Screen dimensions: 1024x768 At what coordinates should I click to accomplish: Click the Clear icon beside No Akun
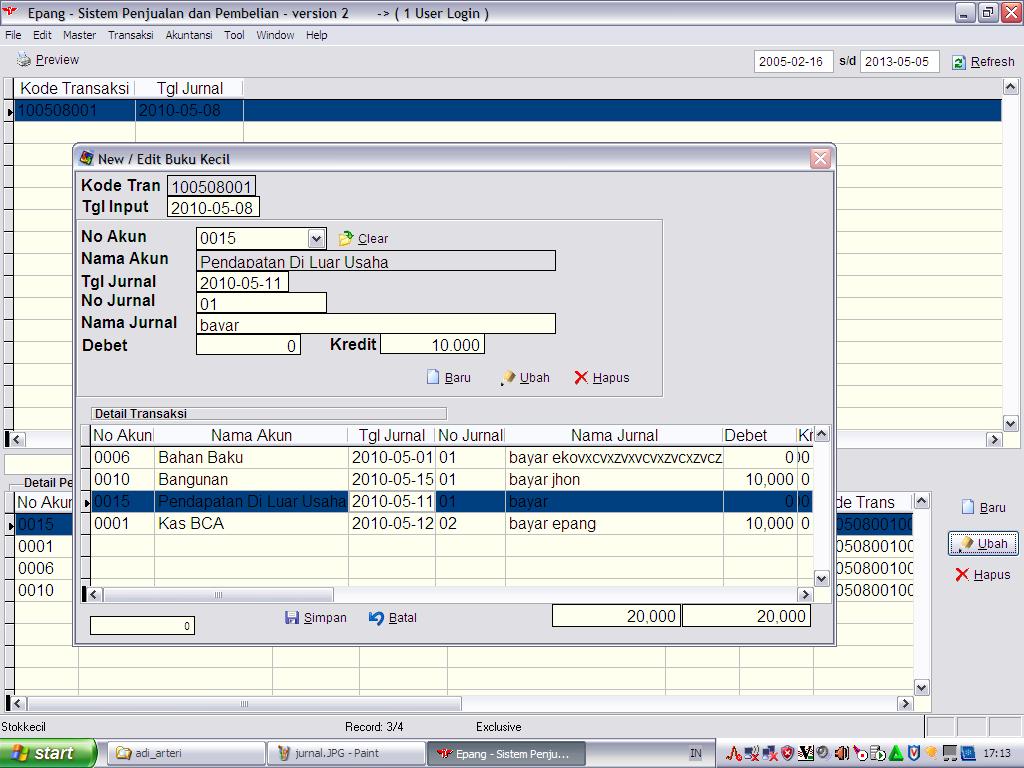[x=346, y=238]
